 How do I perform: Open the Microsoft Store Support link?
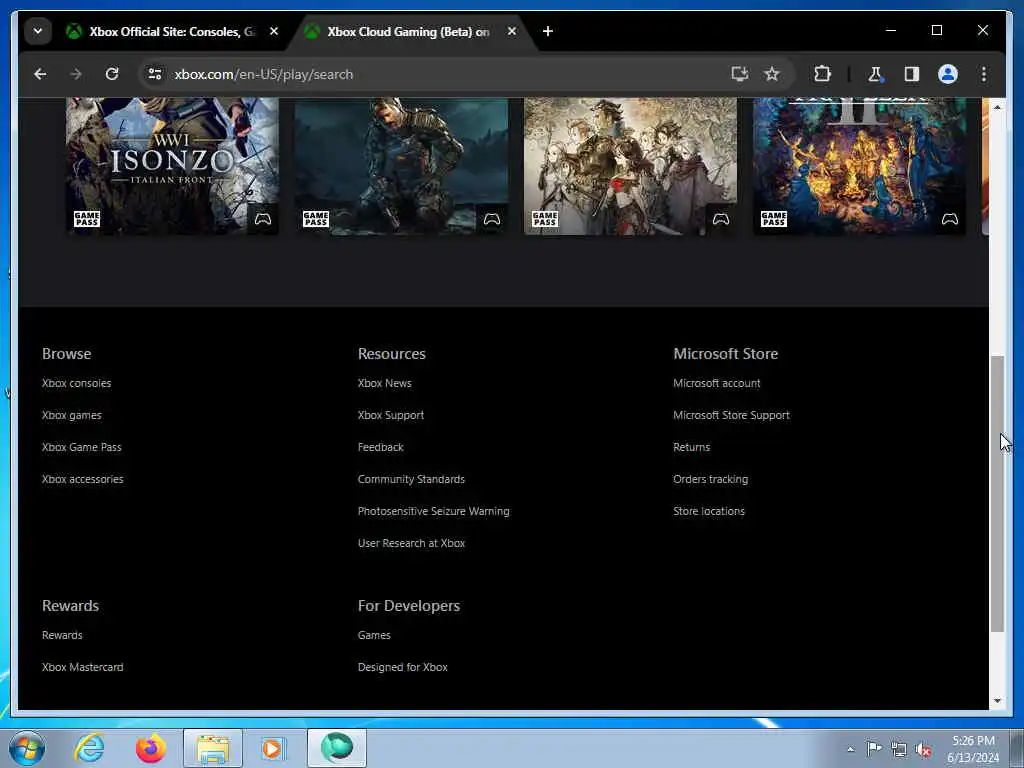(731, 415)
